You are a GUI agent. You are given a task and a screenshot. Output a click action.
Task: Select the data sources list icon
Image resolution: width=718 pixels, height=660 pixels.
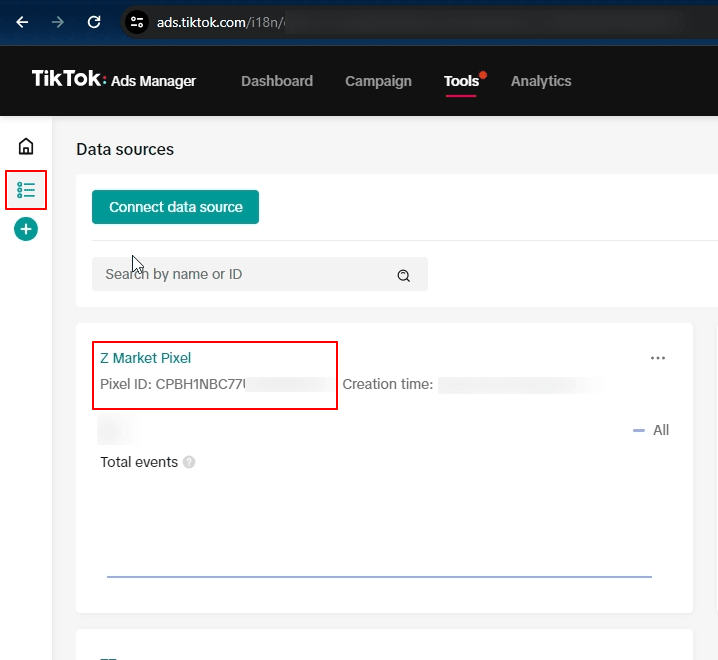pos(26,190)
